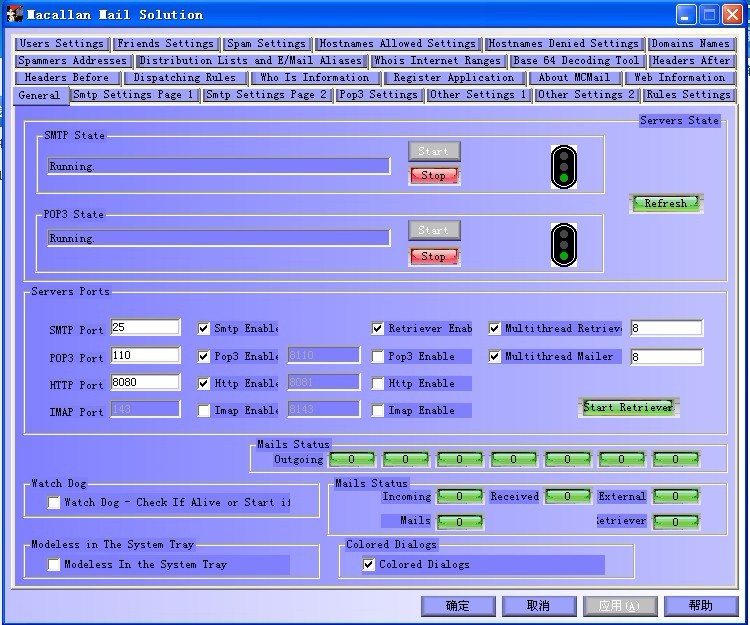Click the SMTP state traffic light icon
Screen dimensions: 750x625
pyautogui.click(x=563, y=167)
